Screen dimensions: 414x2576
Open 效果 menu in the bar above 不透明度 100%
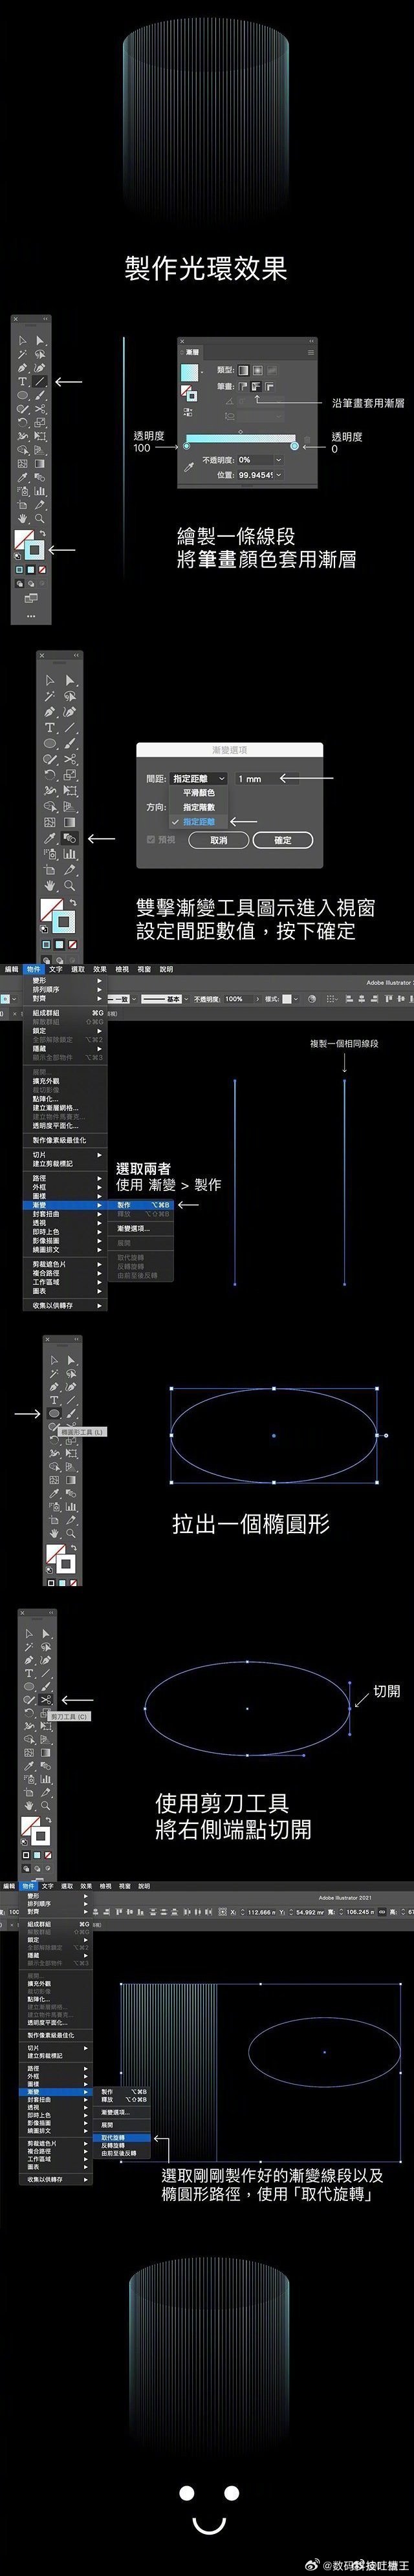[x=100, y=969]
